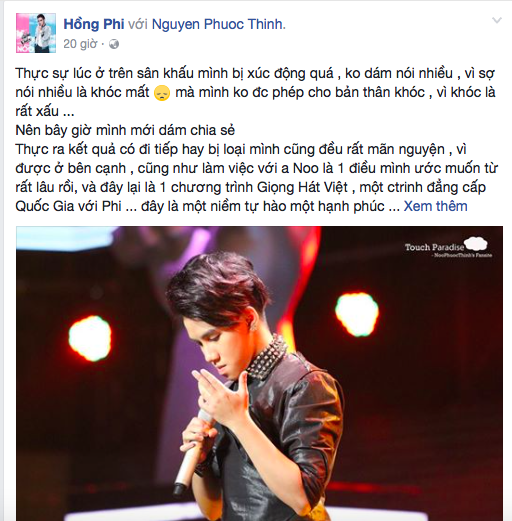Click the "Quốc Gia với Phi" text
This screenshot has height=521, width=512.
click(68, 206)
